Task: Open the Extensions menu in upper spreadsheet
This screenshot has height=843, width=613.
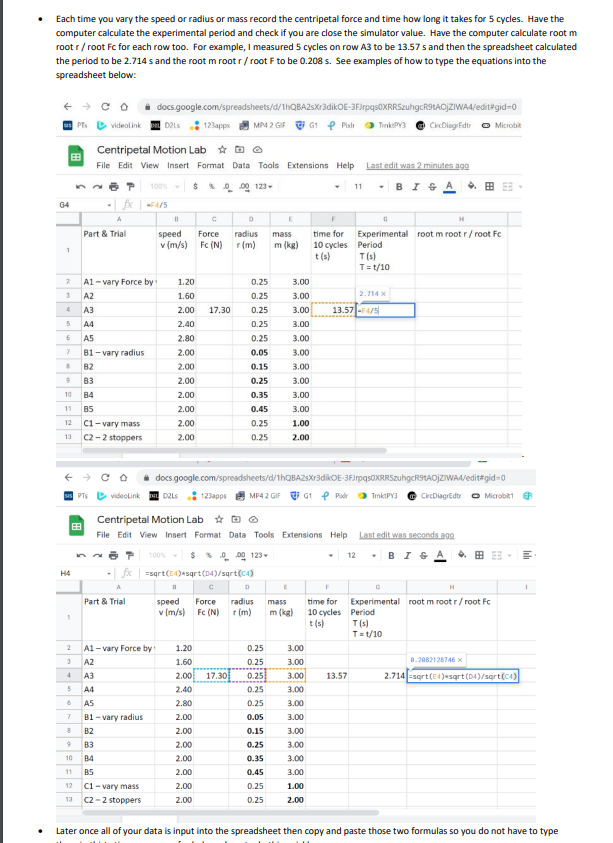Action: [x=308, y=166]
